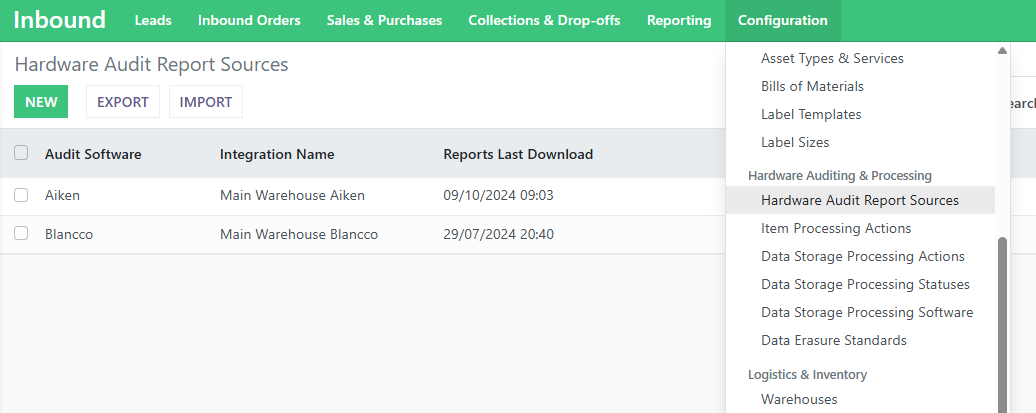1036x413 pixels.
Task: Sort by Audit Software column header
Action: (x=93, y=154)
